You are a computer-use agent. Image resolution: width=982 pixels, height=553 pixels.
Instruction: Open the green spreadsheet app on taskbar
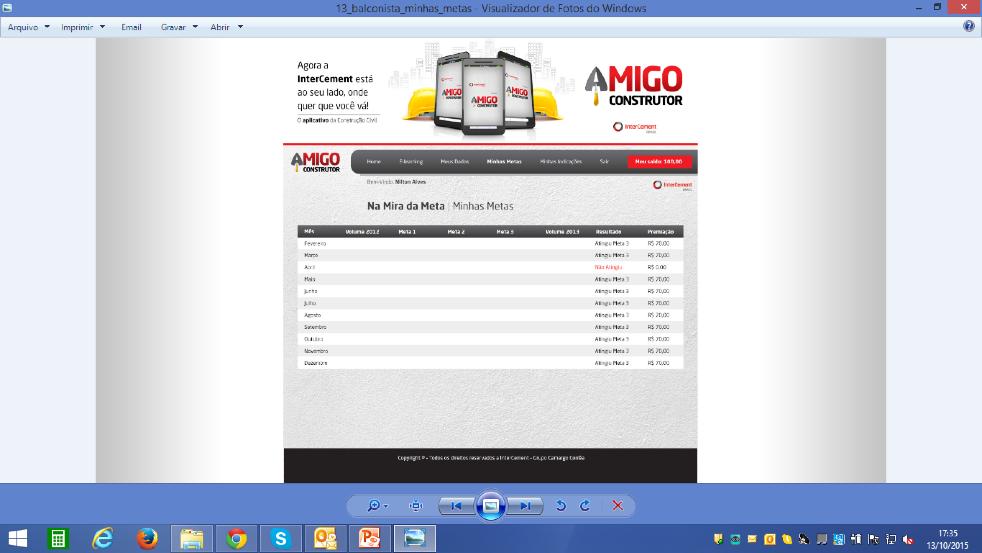[x=58, y=539]
